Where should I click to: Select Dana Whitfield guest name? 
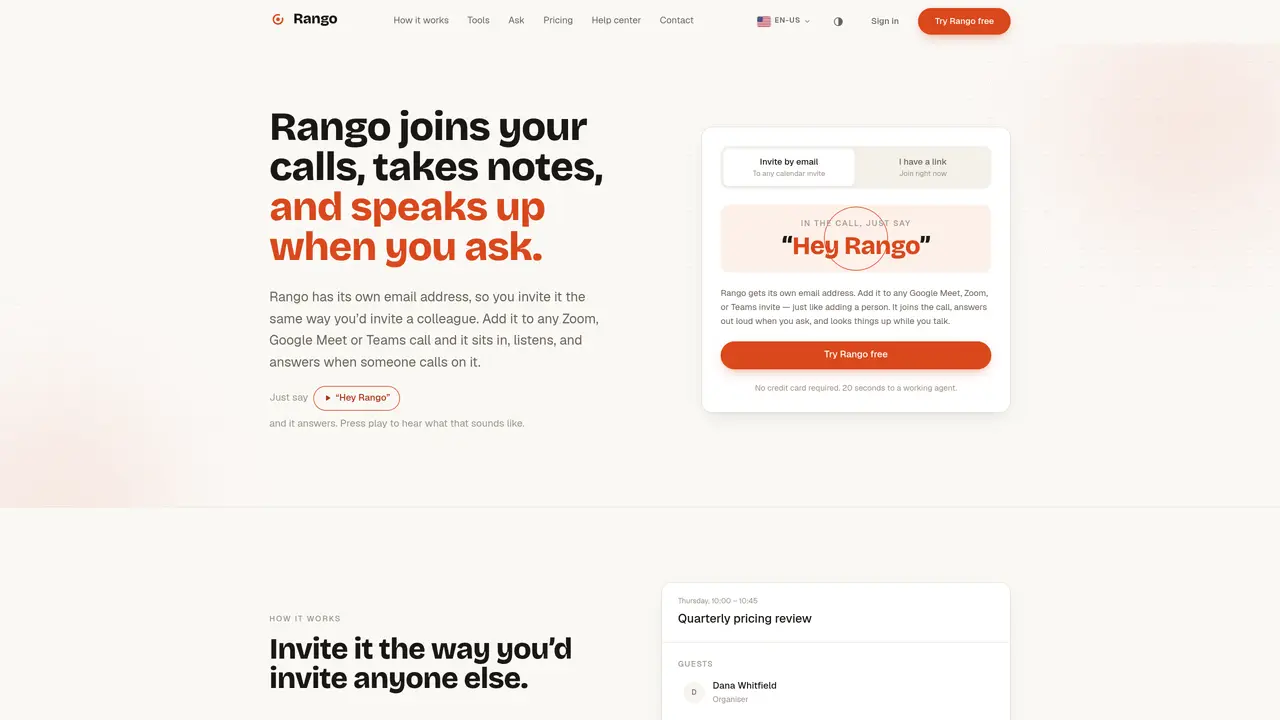click(745, 686)
